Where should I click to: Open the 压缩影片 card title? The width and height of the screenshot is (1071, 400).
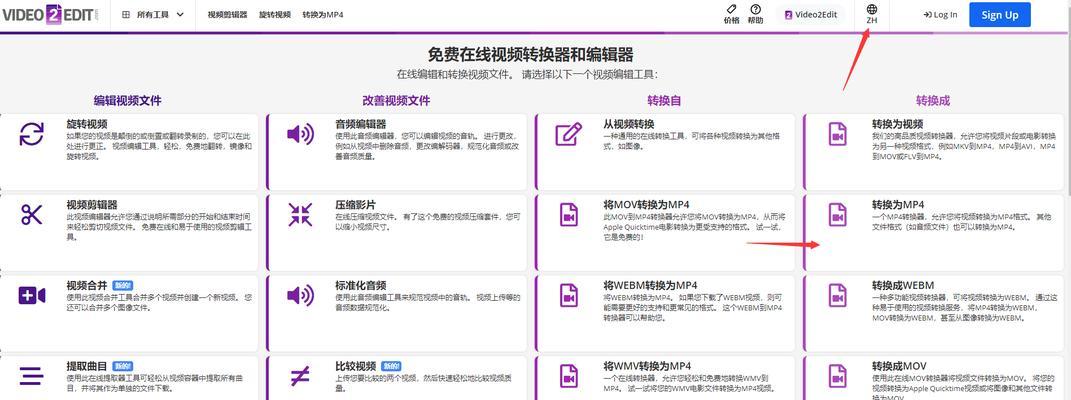tap(355, 205)
